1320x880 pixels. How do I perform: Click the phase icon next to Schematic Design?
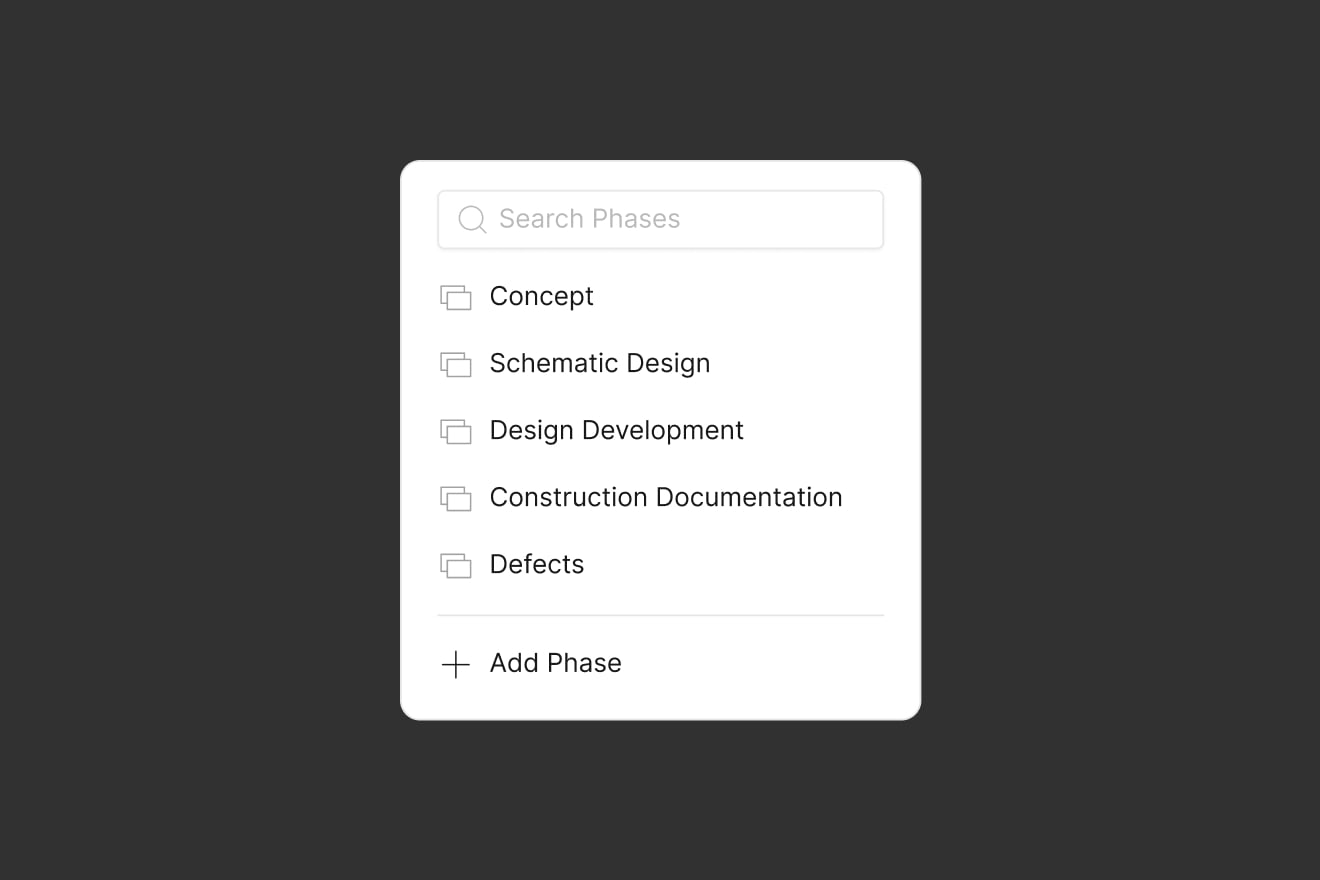[456, 364]
